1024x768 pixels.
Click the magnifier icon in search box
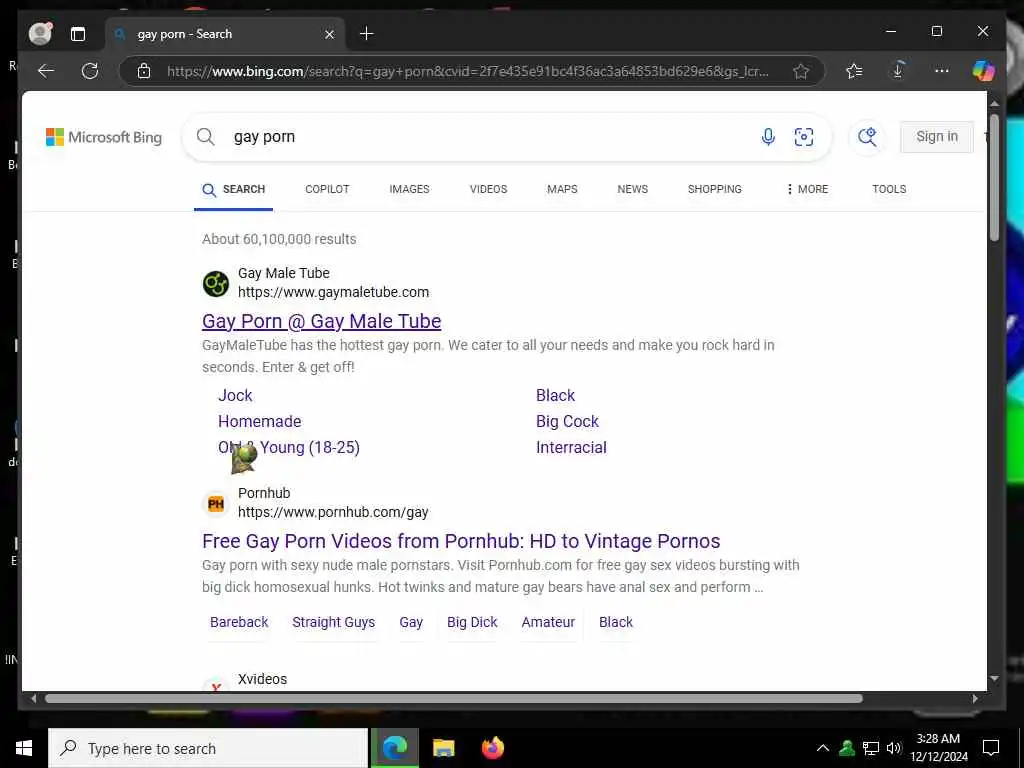206,136
